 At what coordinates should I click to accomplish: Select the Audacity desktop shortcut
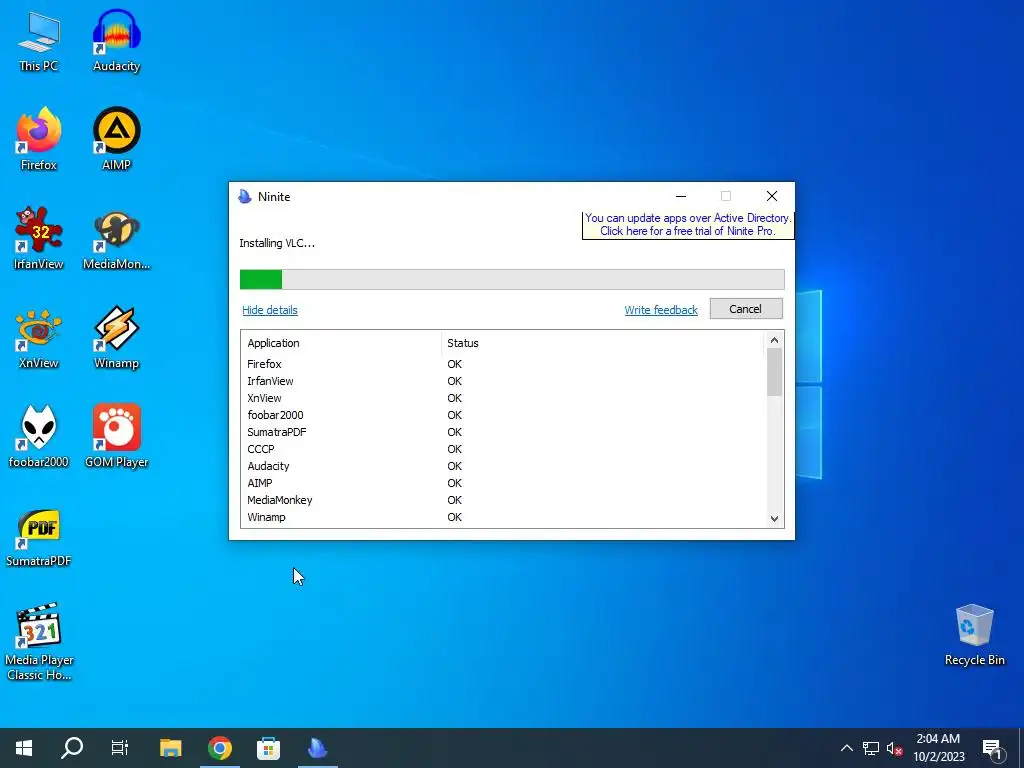116,42
